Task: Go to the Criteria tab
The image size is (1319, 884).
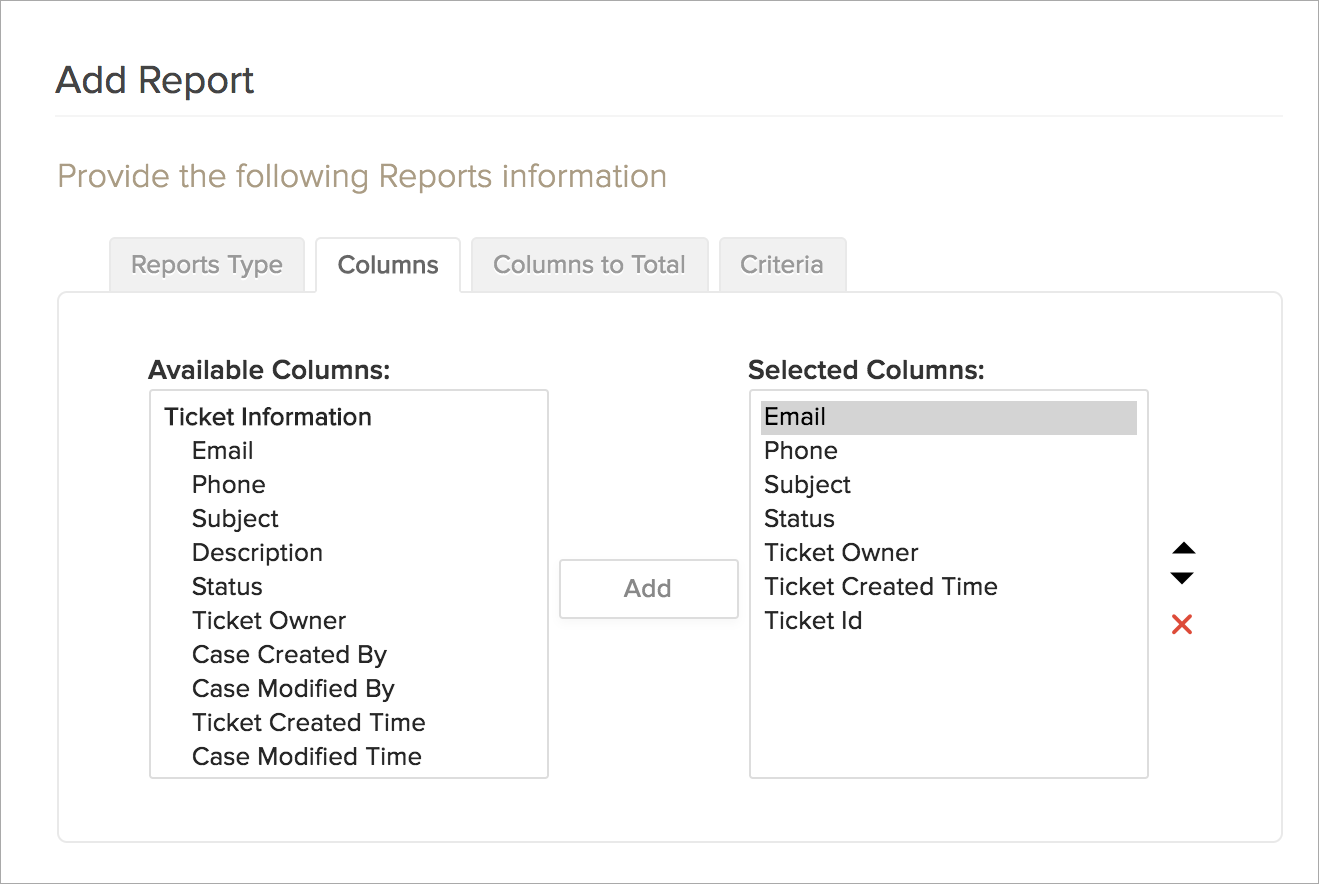Action: [782, 265]
